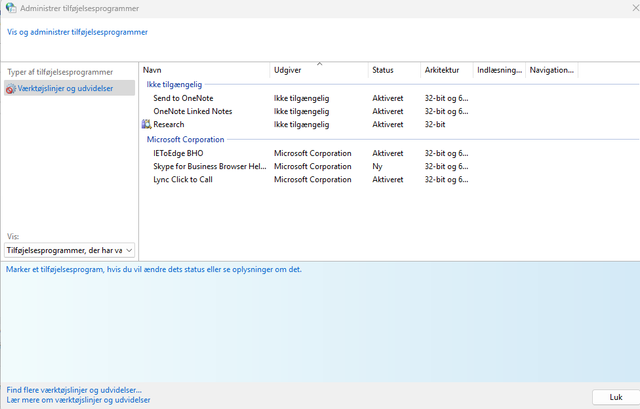The height and width of the screenshot is (409, 640).
Task: Click the Navigation... column header
Action: [552, 70]
